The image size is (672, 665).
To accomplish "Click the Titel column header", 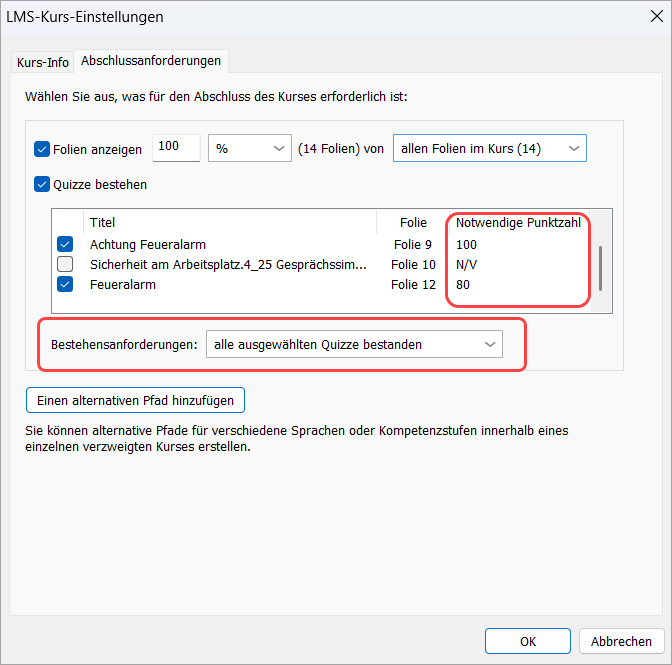I will click(x=102, y=223).
